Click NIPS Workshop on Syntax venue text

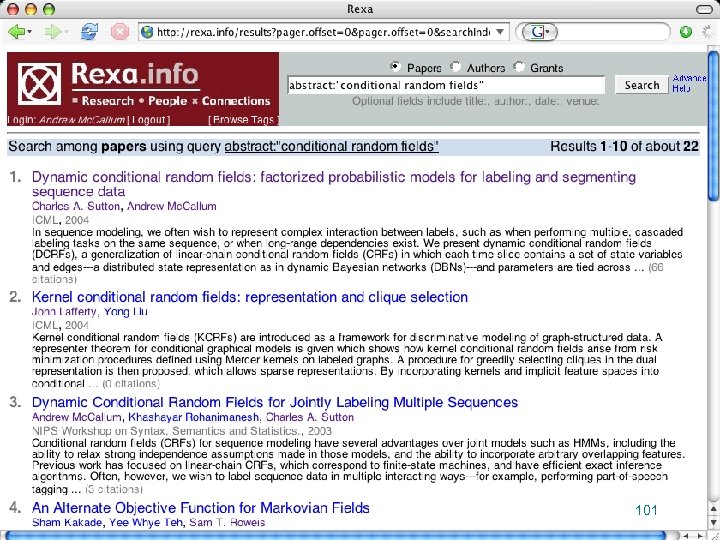click(x=182, y=431)
